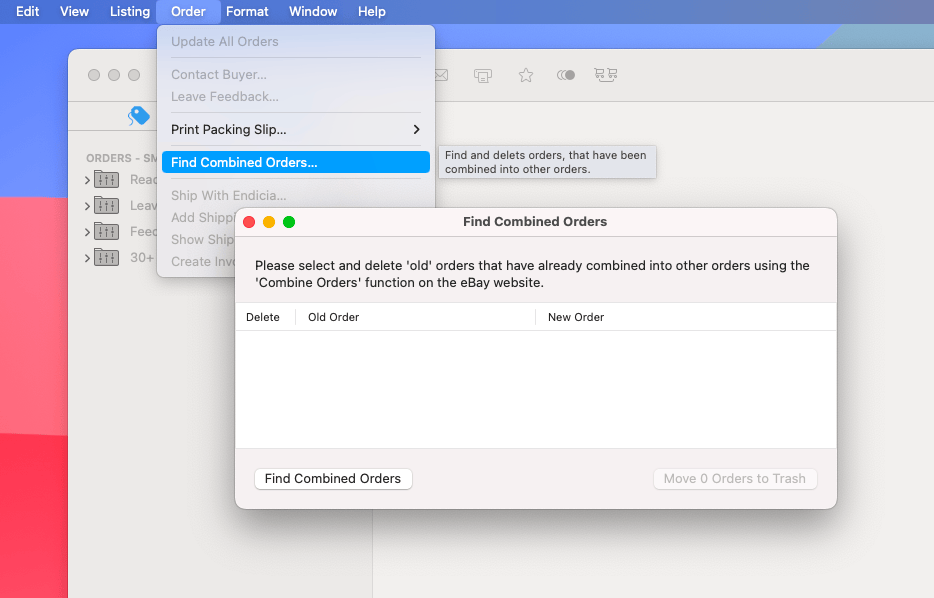Screen dimensions: 934x598
Task: Open the Print Packing Slip submenu
Action: click(x=295, y=130)
